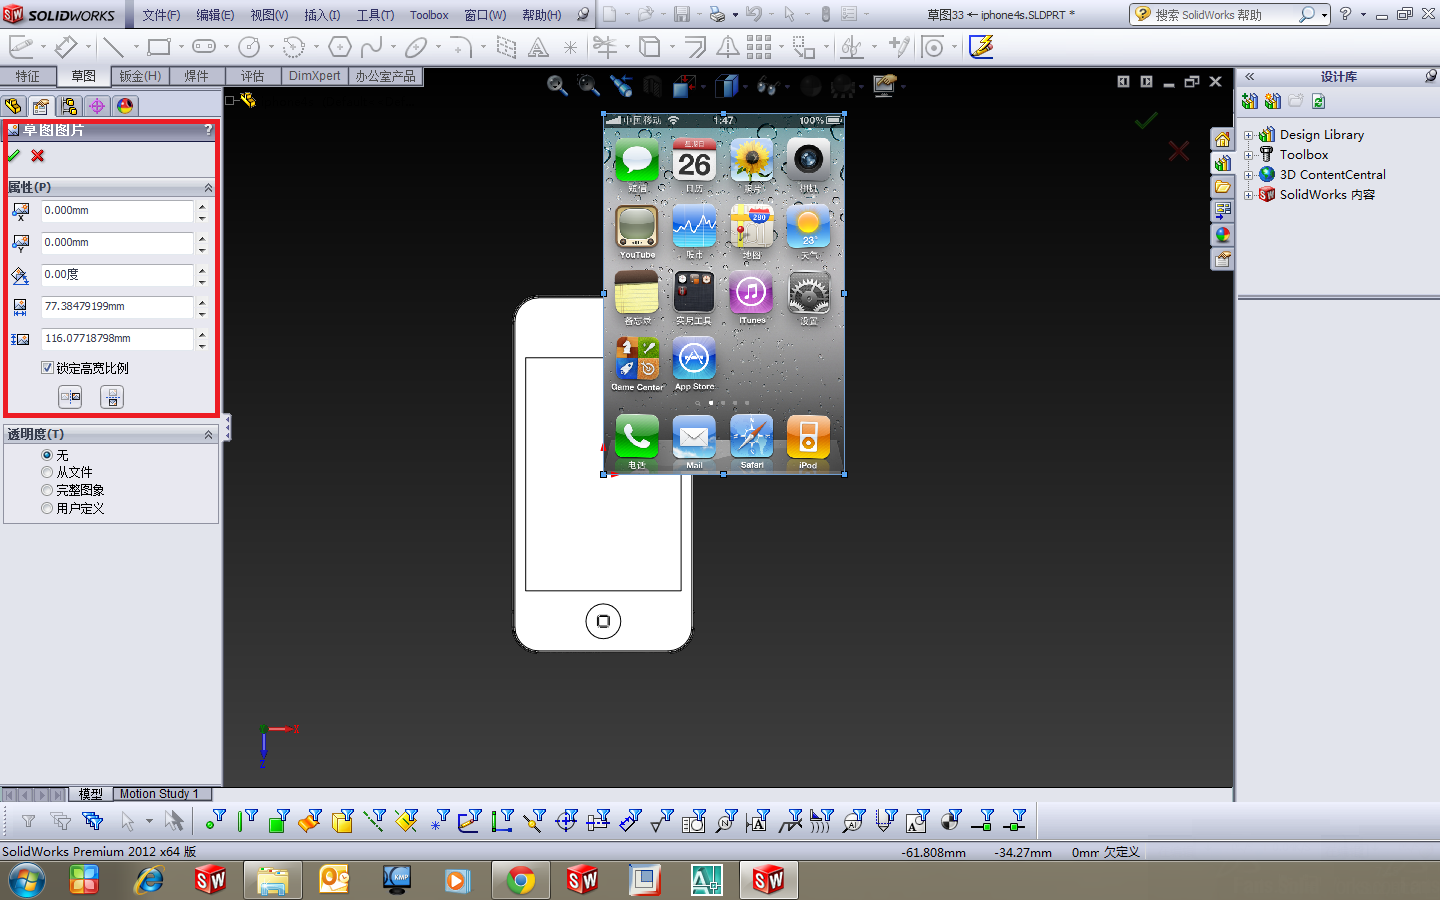Toggle the Filter Edges selection filter
This screenshot has width=1440, height=900.
247,821
